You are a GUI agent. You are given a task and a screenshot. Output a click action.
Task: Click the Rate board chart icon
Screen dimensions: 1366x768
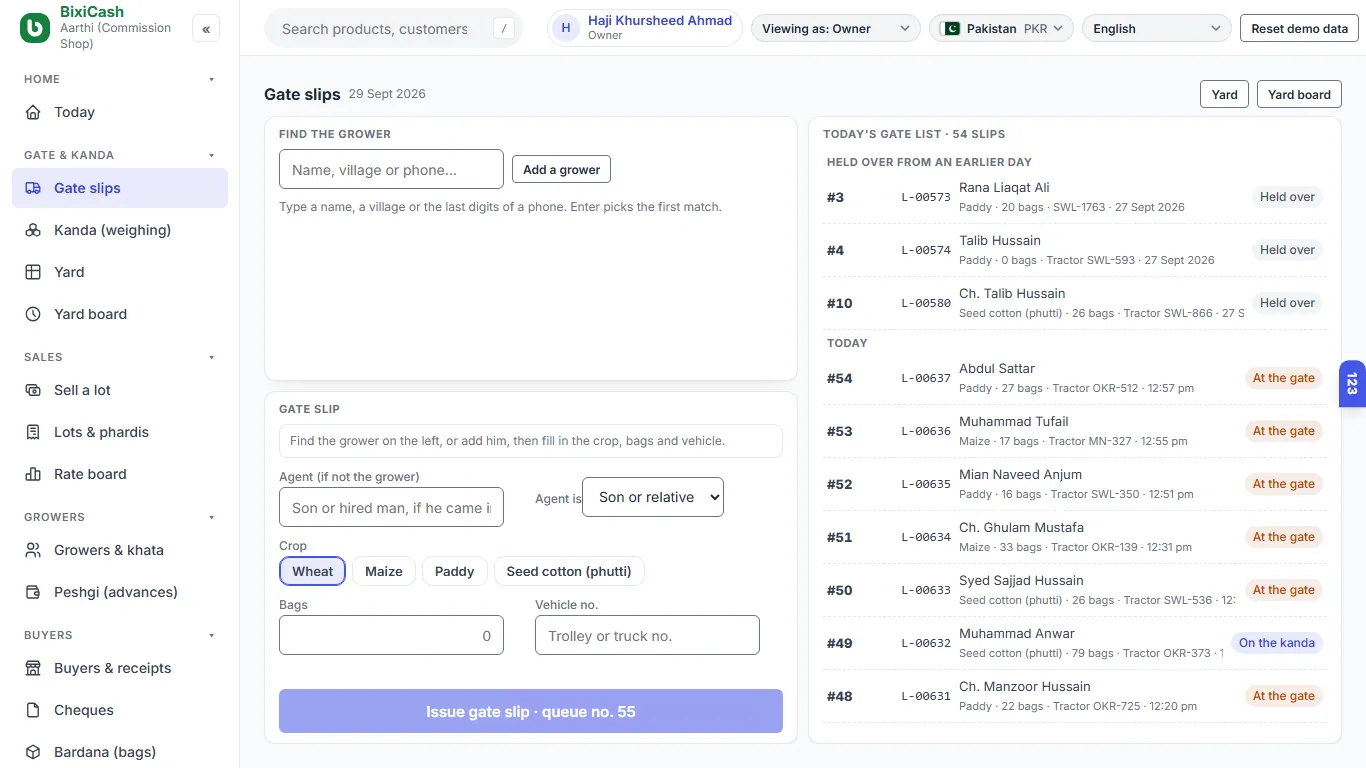[33, 474]
